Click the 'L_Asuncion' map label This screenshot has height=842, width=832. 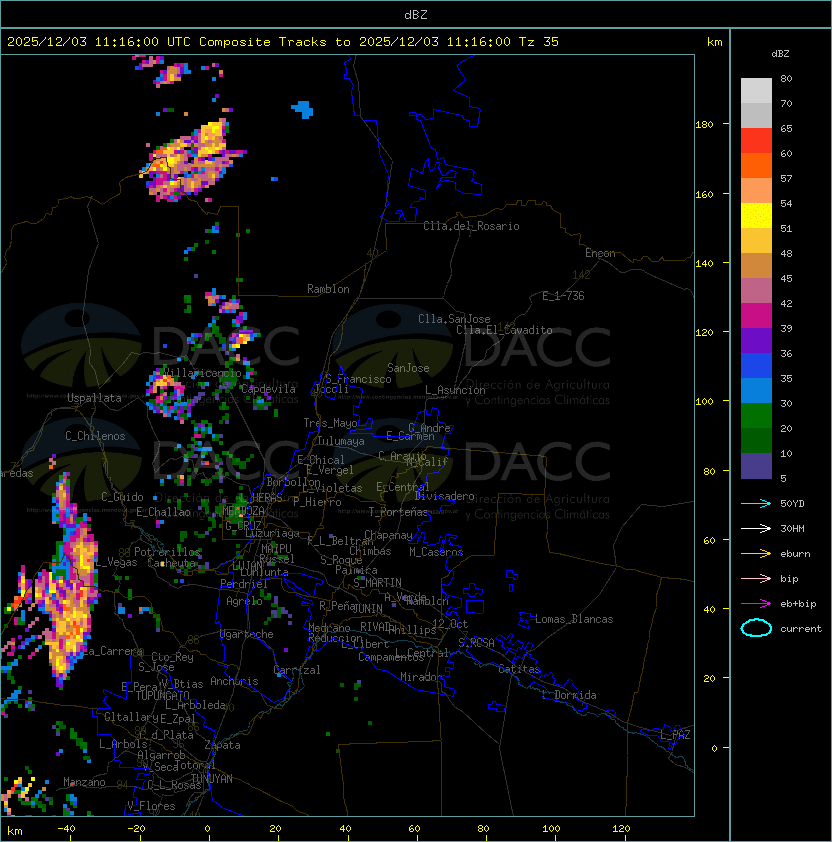455,390
